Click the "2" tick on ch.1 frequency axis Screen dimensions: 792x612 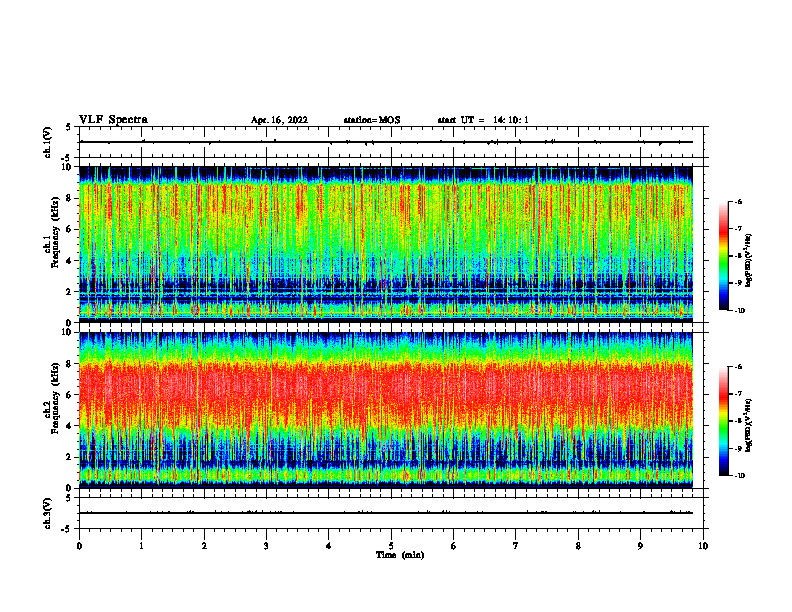(x=70, y=292)
